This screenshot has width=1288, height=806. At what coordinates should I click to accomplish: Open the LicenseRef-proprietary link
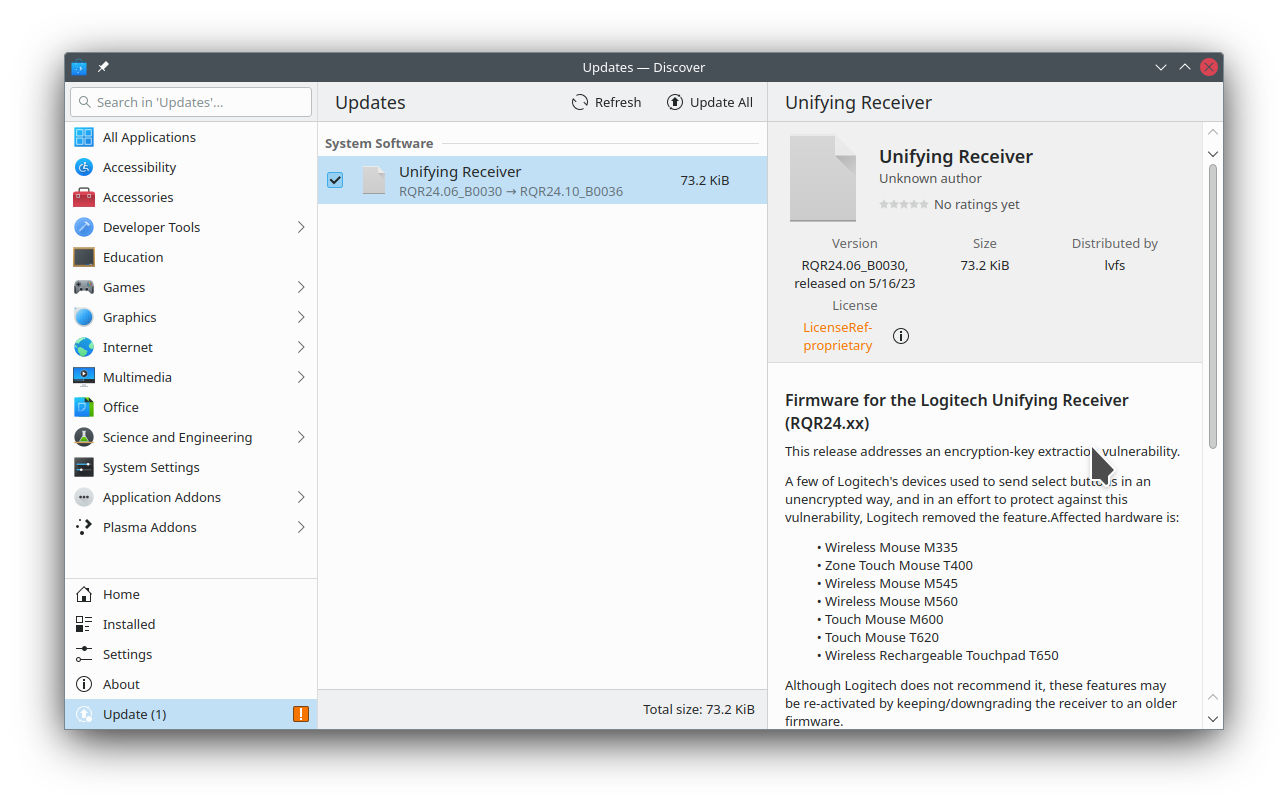838,336
